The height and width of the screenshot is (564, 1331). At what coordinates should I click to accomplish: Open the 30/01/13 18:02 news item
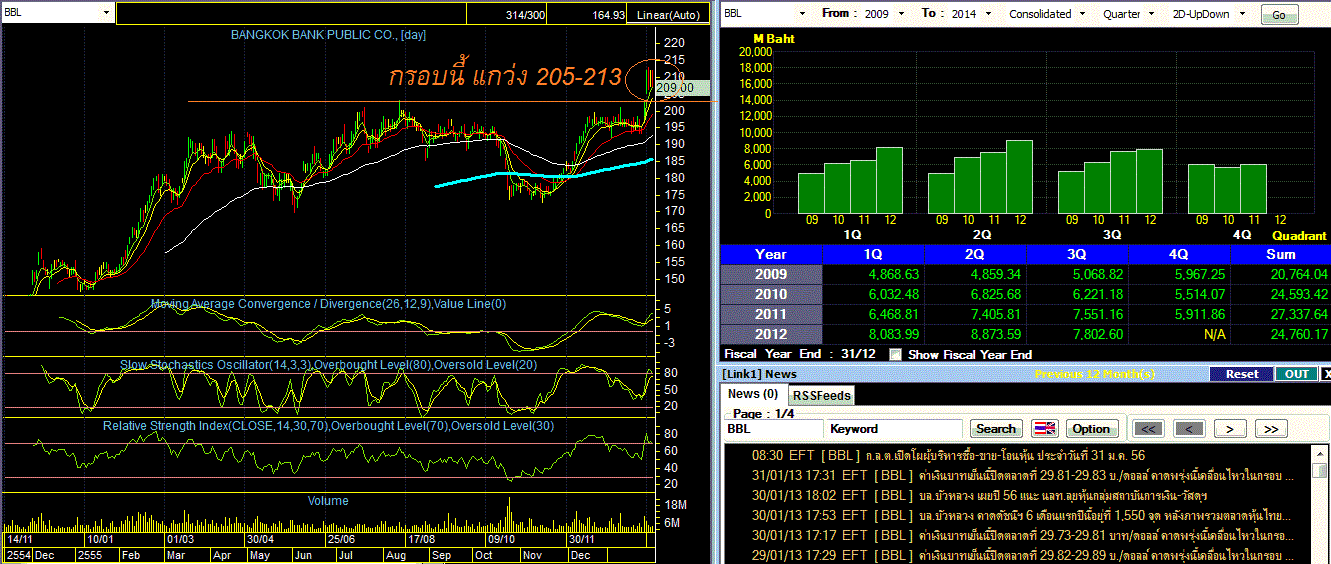pyautogui.click(x=1018, y=495)
